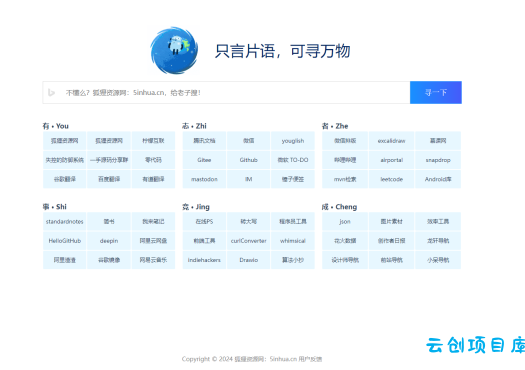Click the 事 • Shi section heading
The image size is (525, 370).
[55, 207]
